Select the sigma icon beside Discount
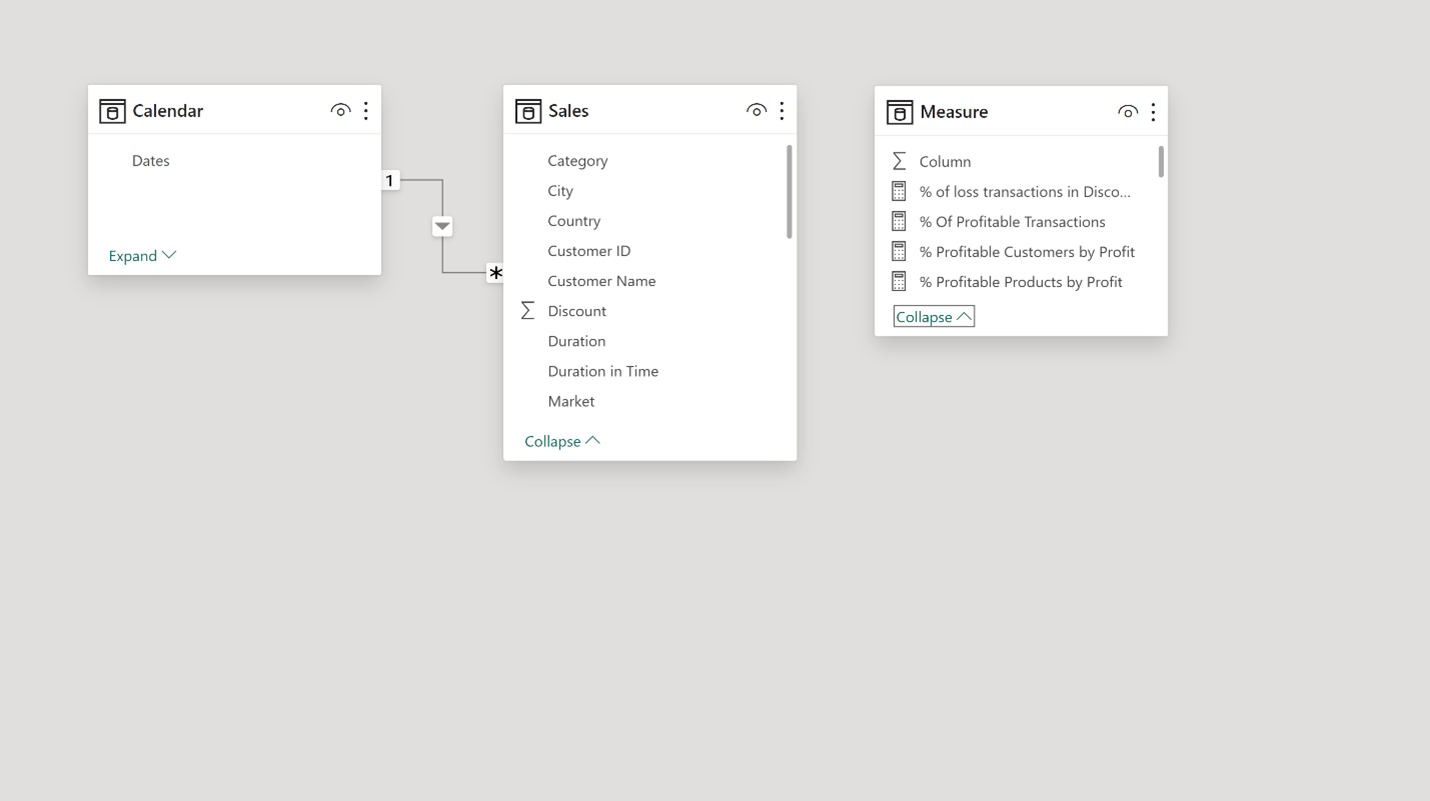Image resolution: width=1430 pixels, height=801 pixels. click(528, 311)
